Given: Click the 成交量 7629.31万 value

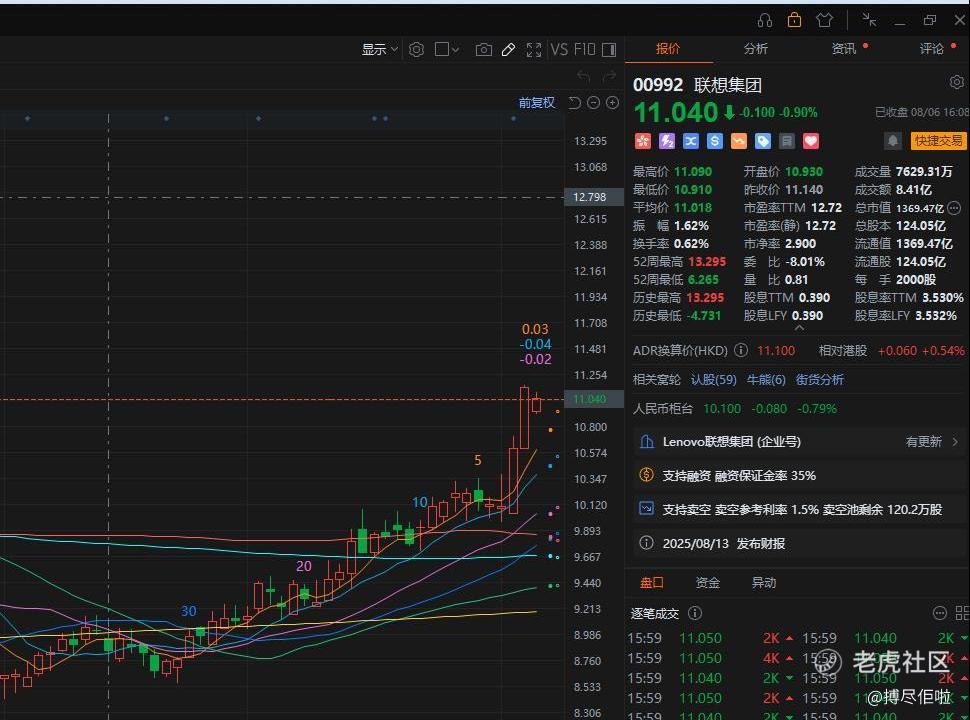Looking at the screenshot, I should [924, 172].
